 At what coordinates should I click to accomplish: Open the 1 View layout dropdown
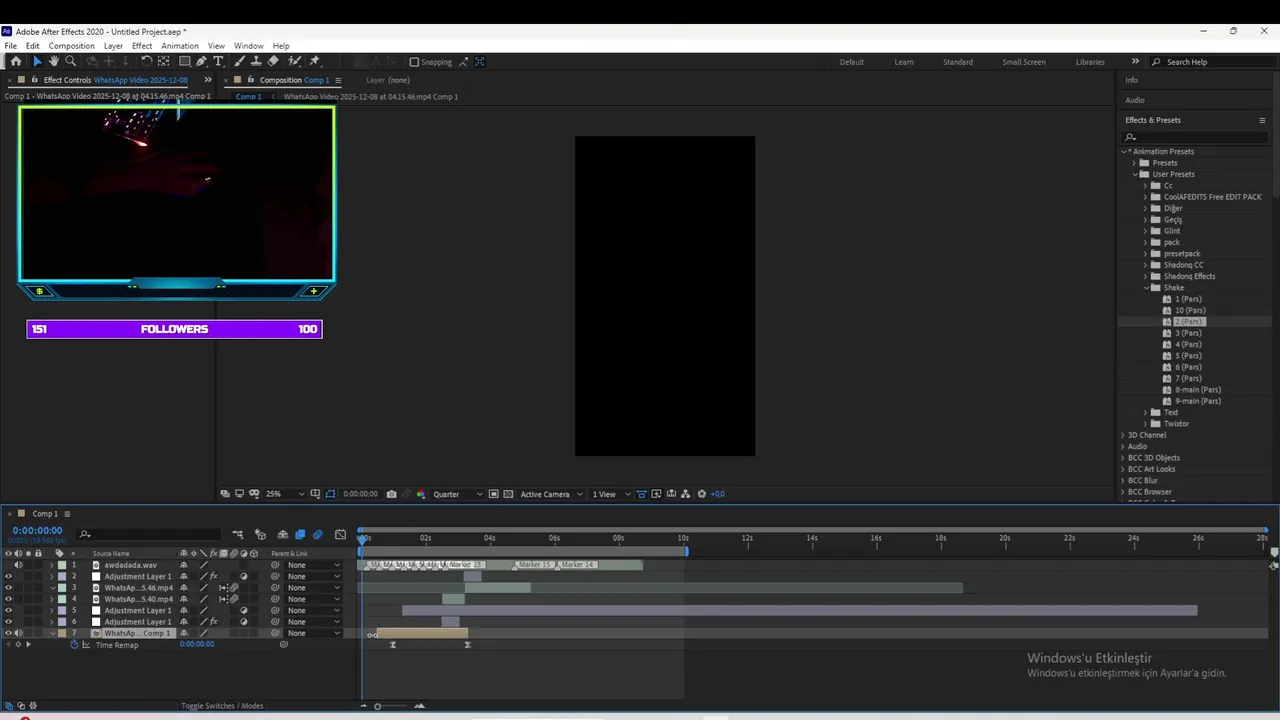click(610, 494)
